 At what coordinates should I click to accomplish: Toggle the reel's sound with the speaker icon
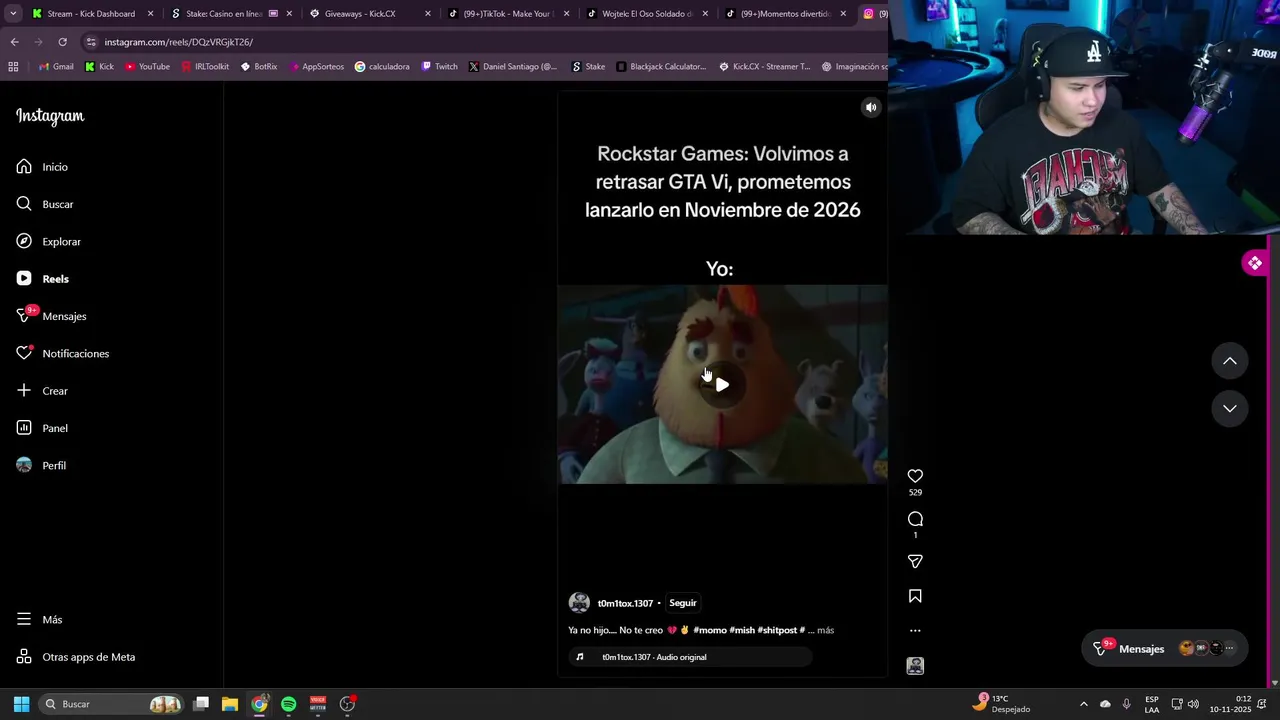[871, 107]
